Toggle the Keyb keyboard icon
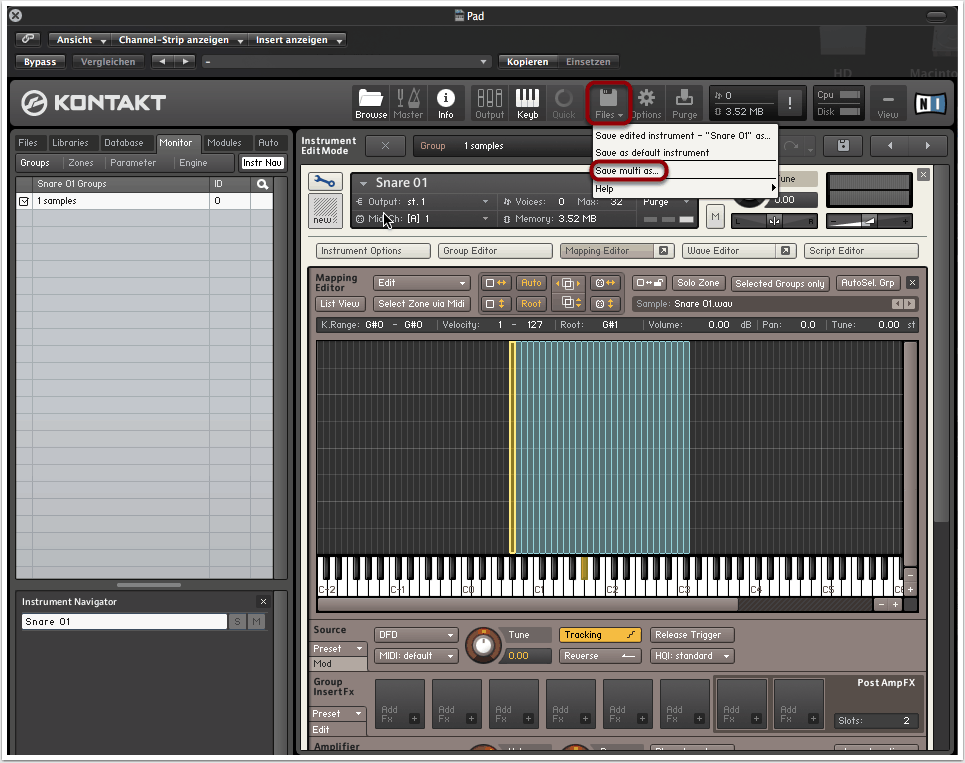Image resolution: width=965 pixels, height=763 pixels. click(x=527, y=102)
